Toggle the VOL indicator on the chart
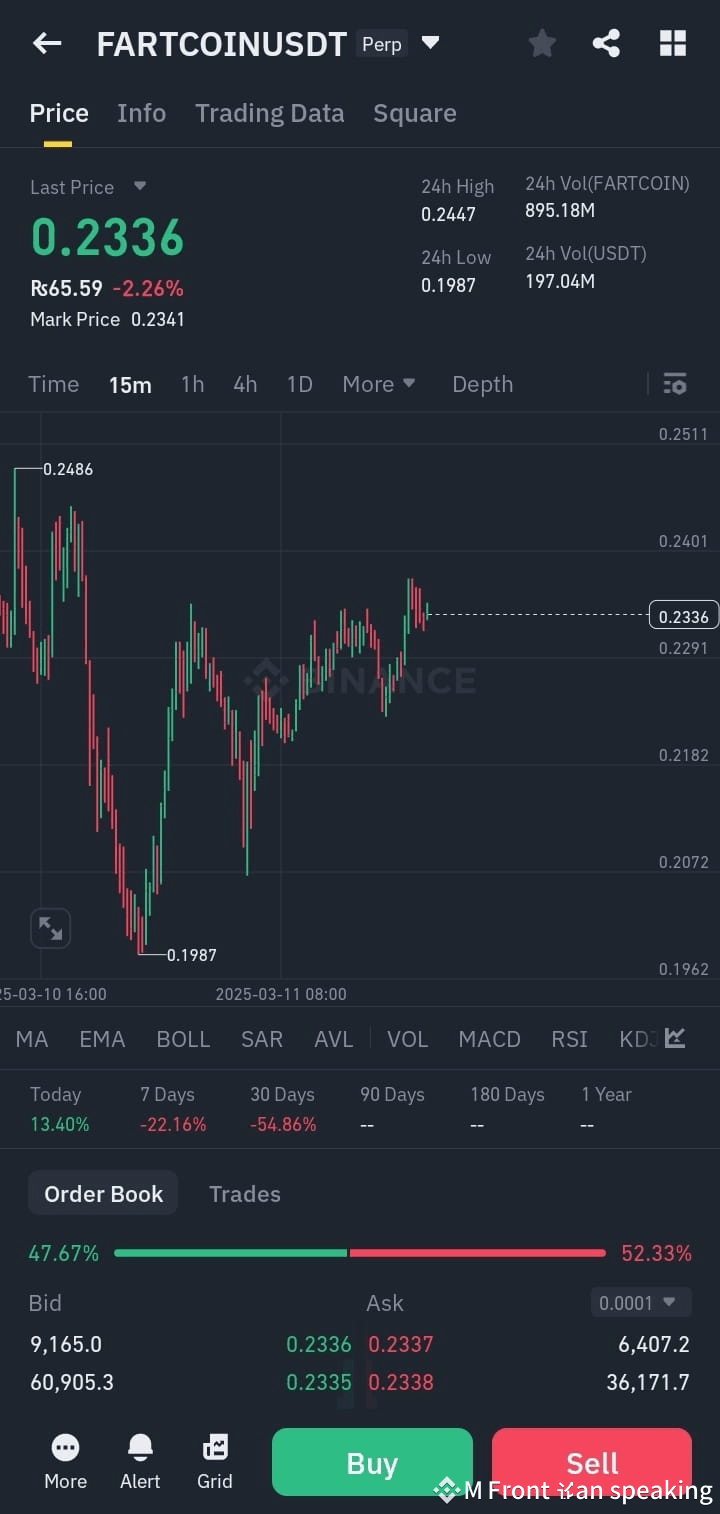This screenshot has height=1514, width=720. point(407,1039)
